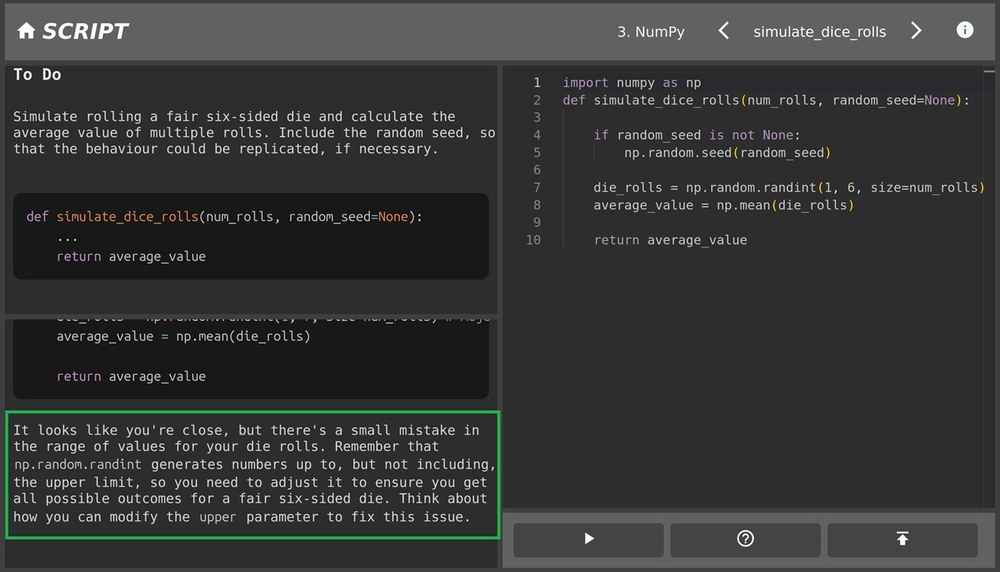Click 'if random_seed is not None:' line

[696, 135]
